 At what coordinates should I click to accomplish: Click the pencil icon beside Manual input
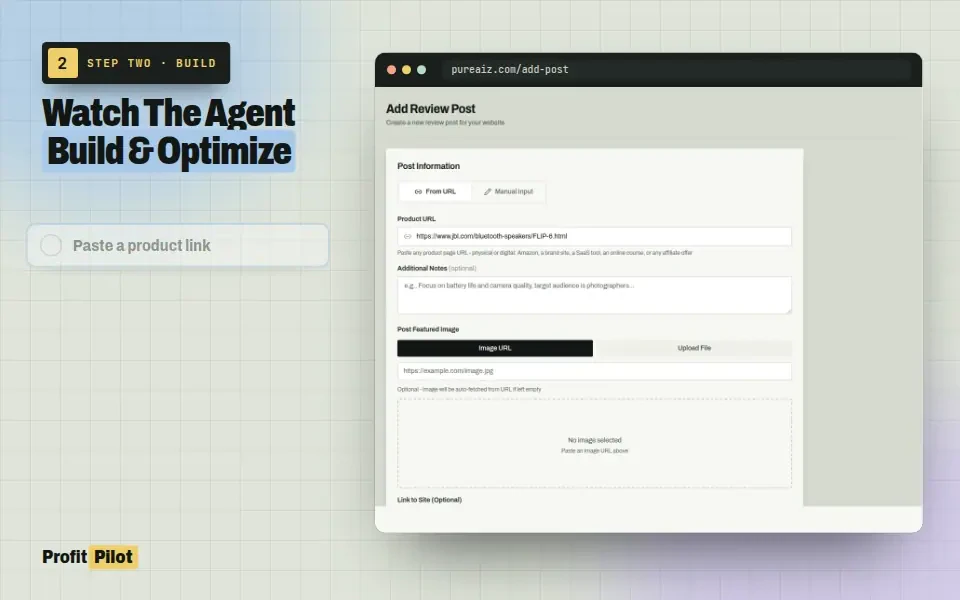coord(488,192)
